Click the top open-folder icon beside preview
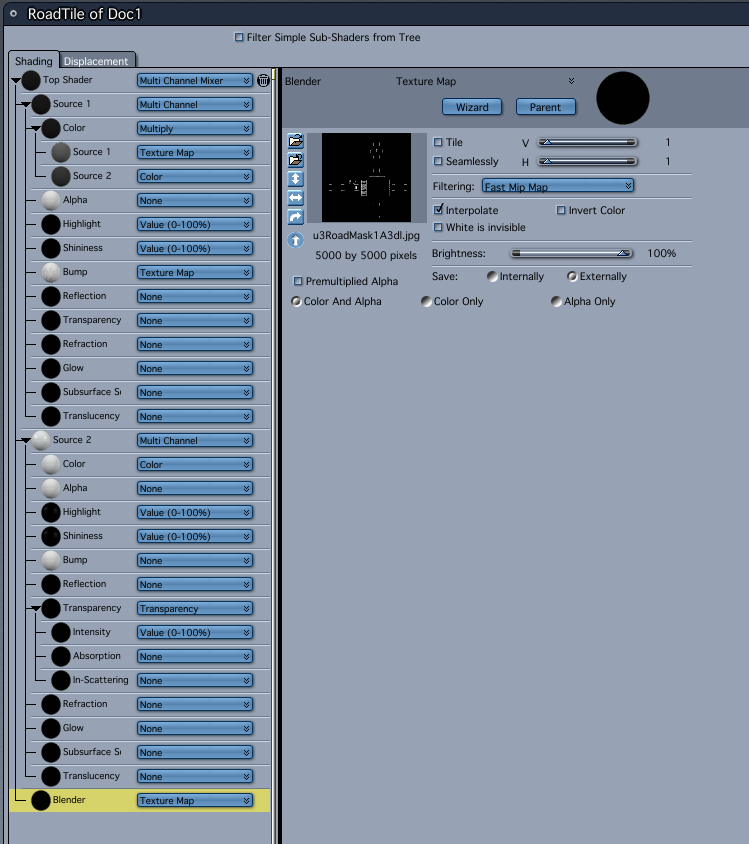This screenshot has width=749, height=844. (x=295, y=141)
